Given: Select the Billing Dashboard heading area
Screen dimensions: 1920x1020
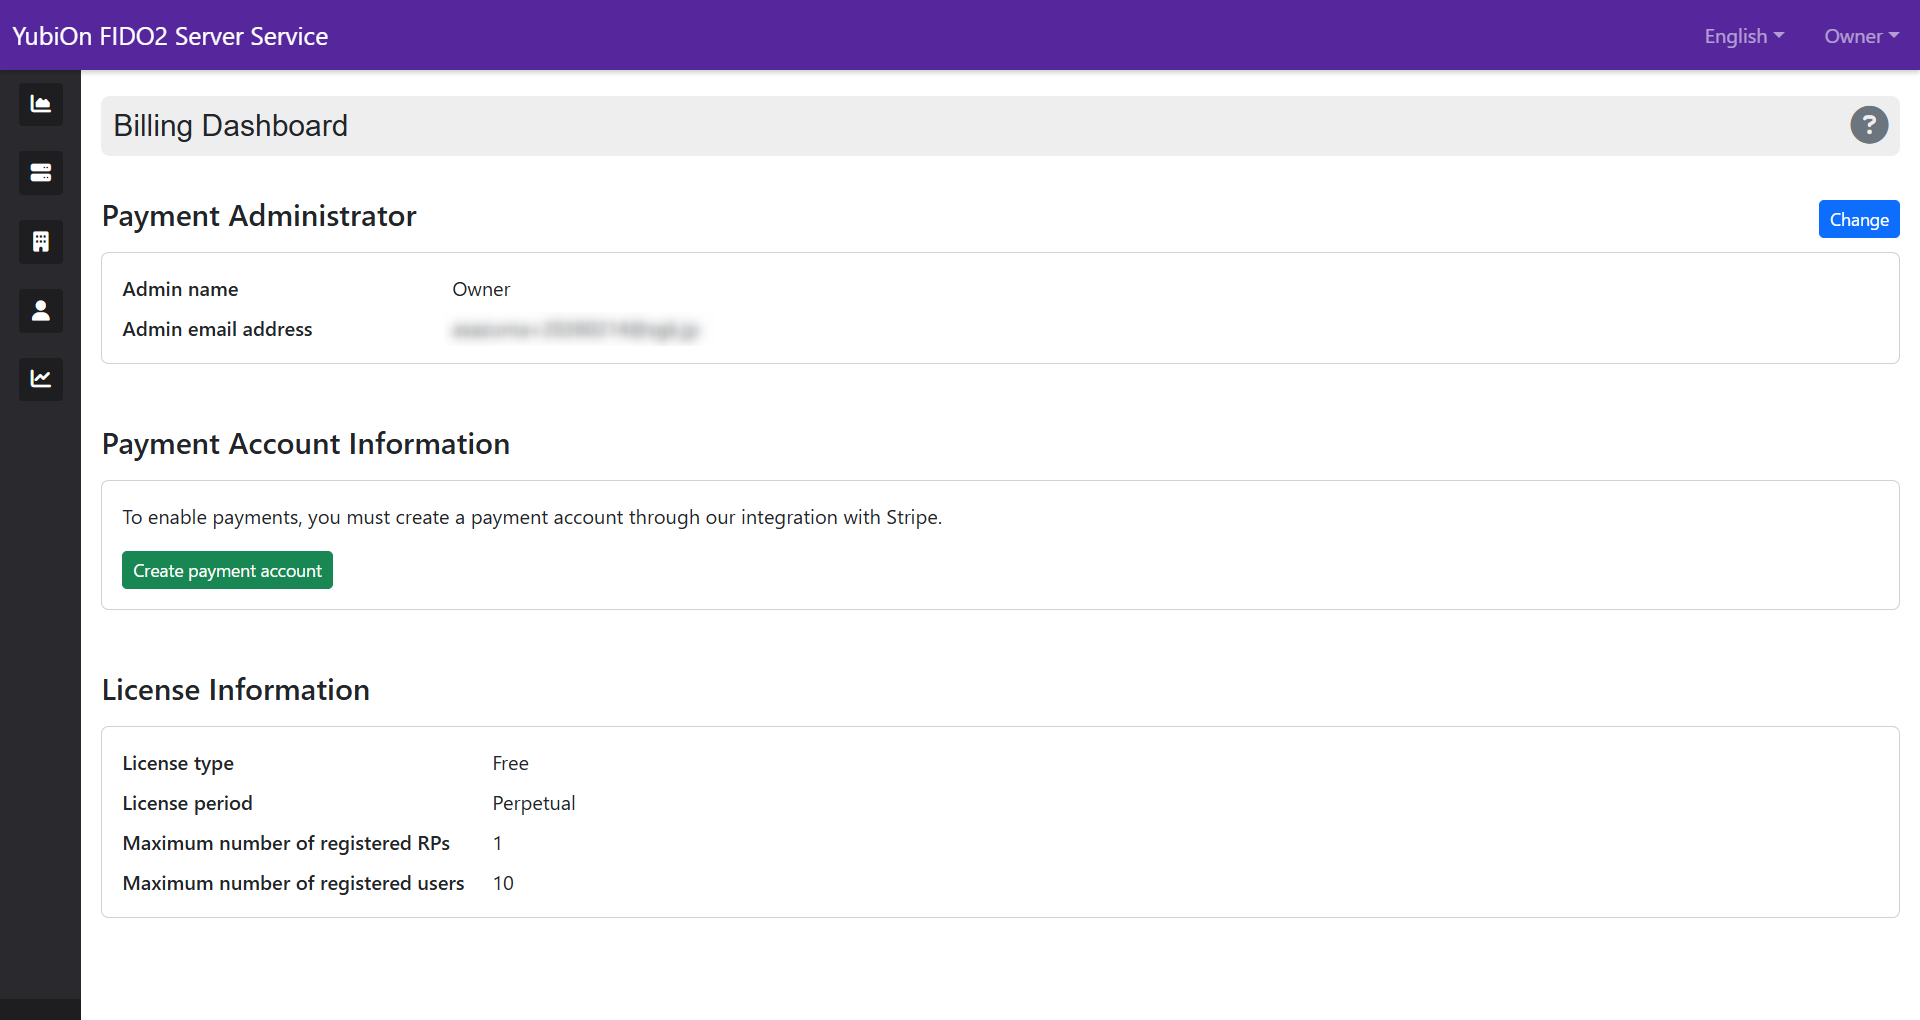Looking at the screenshot, I should [x=231, y=125].
